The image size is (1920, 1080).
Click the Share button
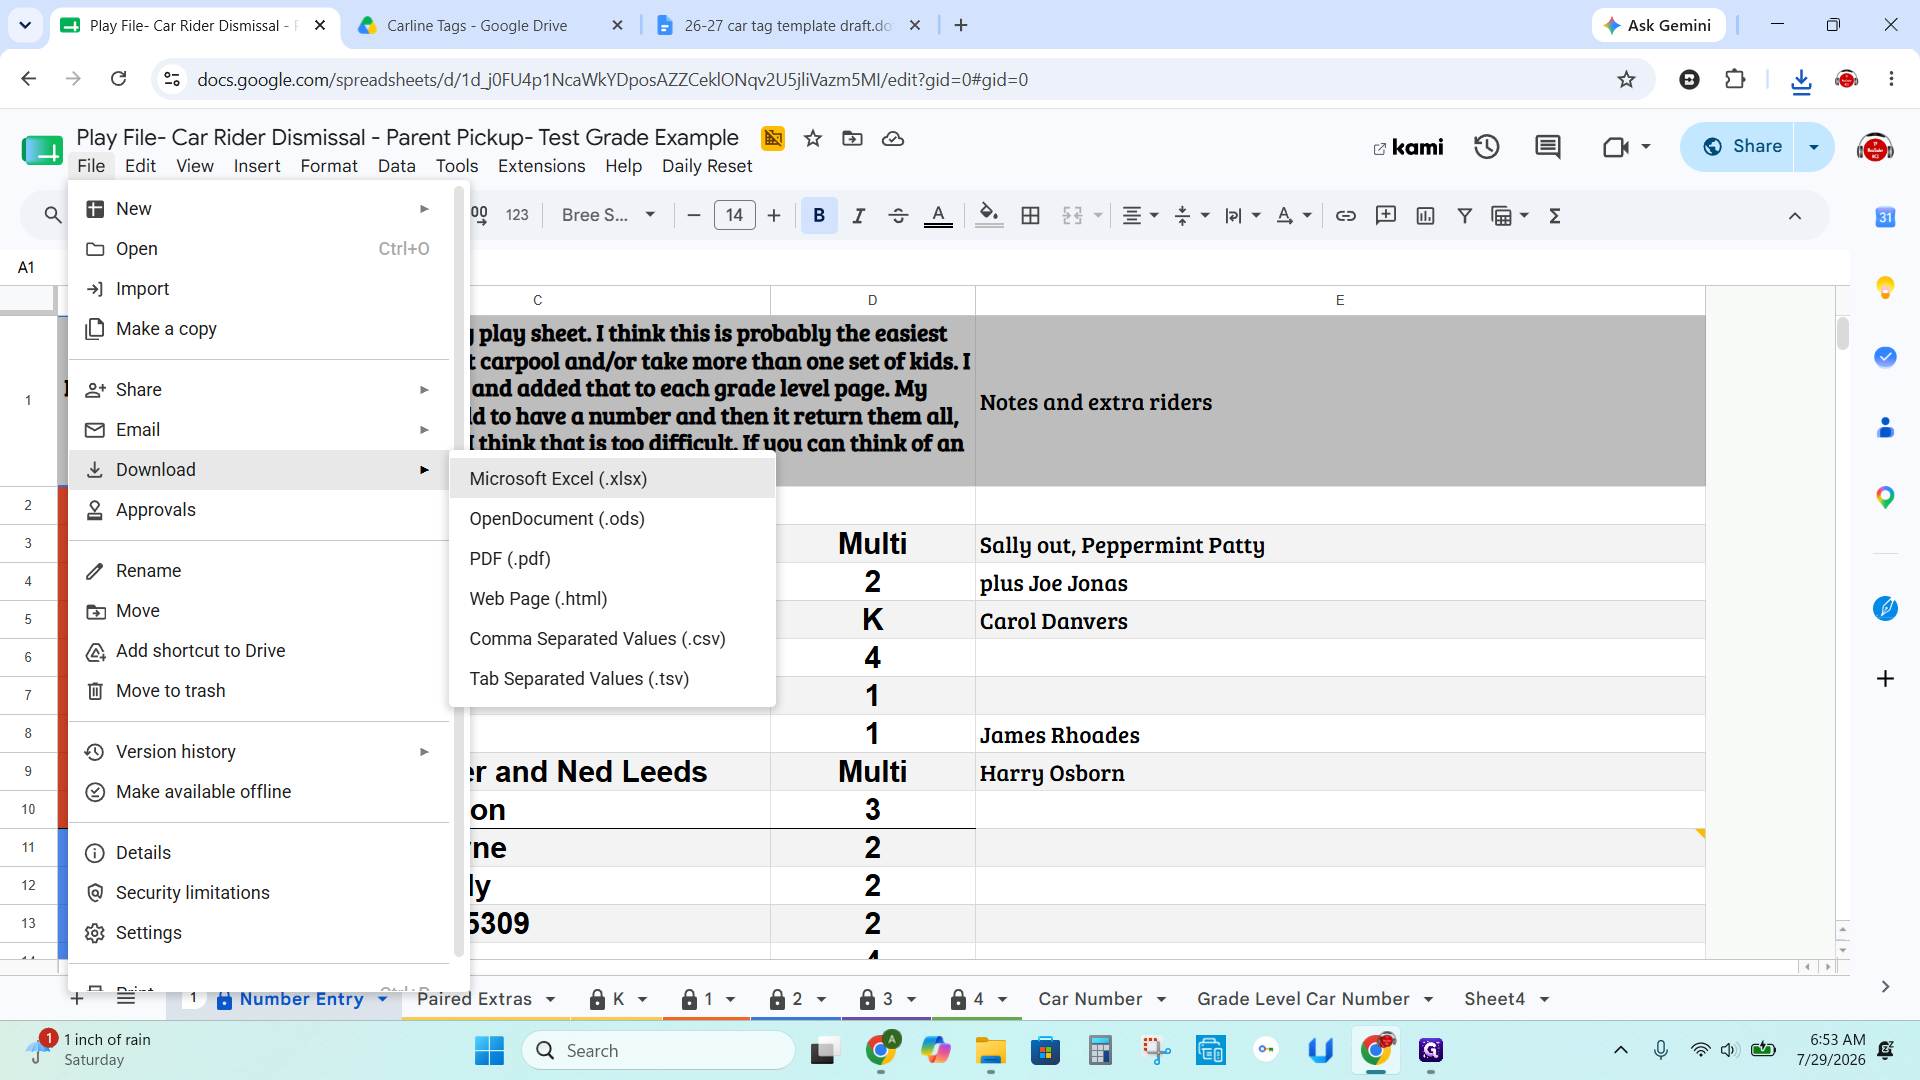click(1738, 147)
